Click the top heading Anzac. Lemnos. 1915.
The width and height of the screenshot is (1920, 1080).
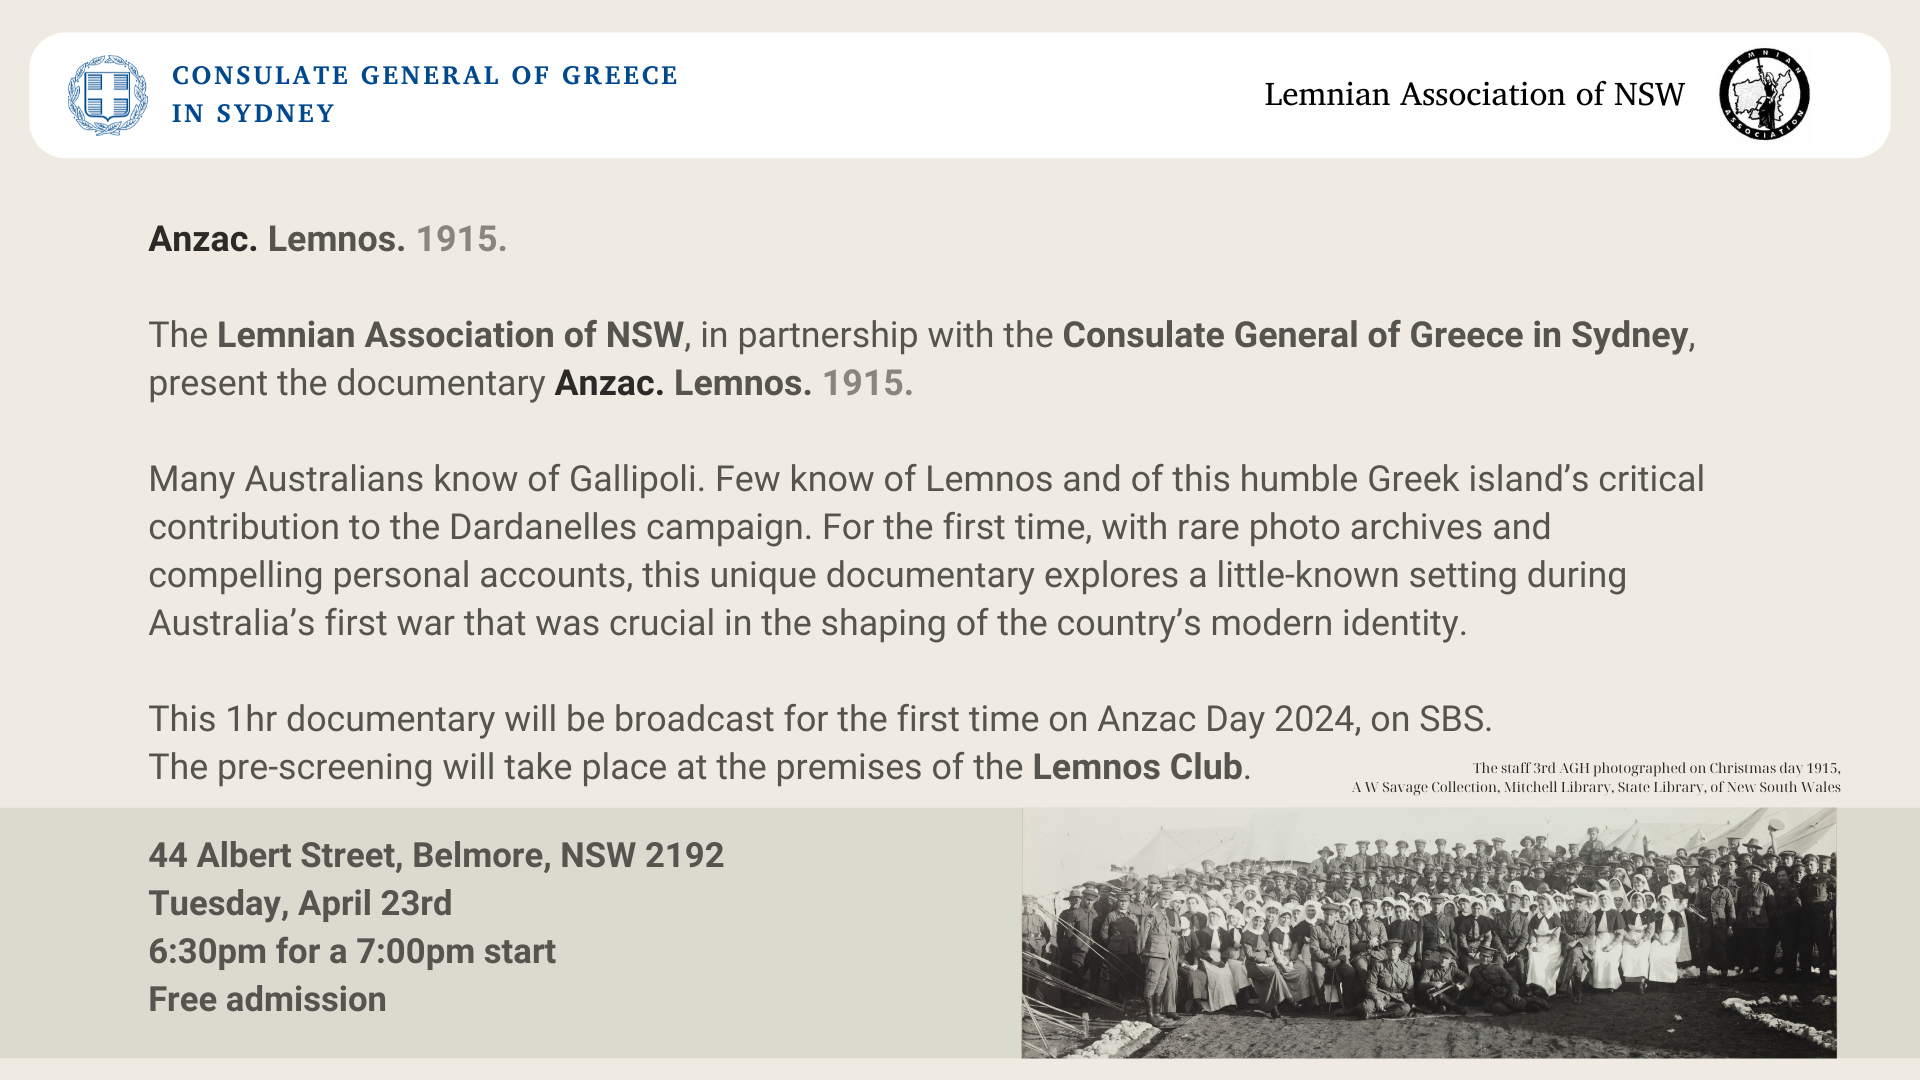(x=327, y=239)
